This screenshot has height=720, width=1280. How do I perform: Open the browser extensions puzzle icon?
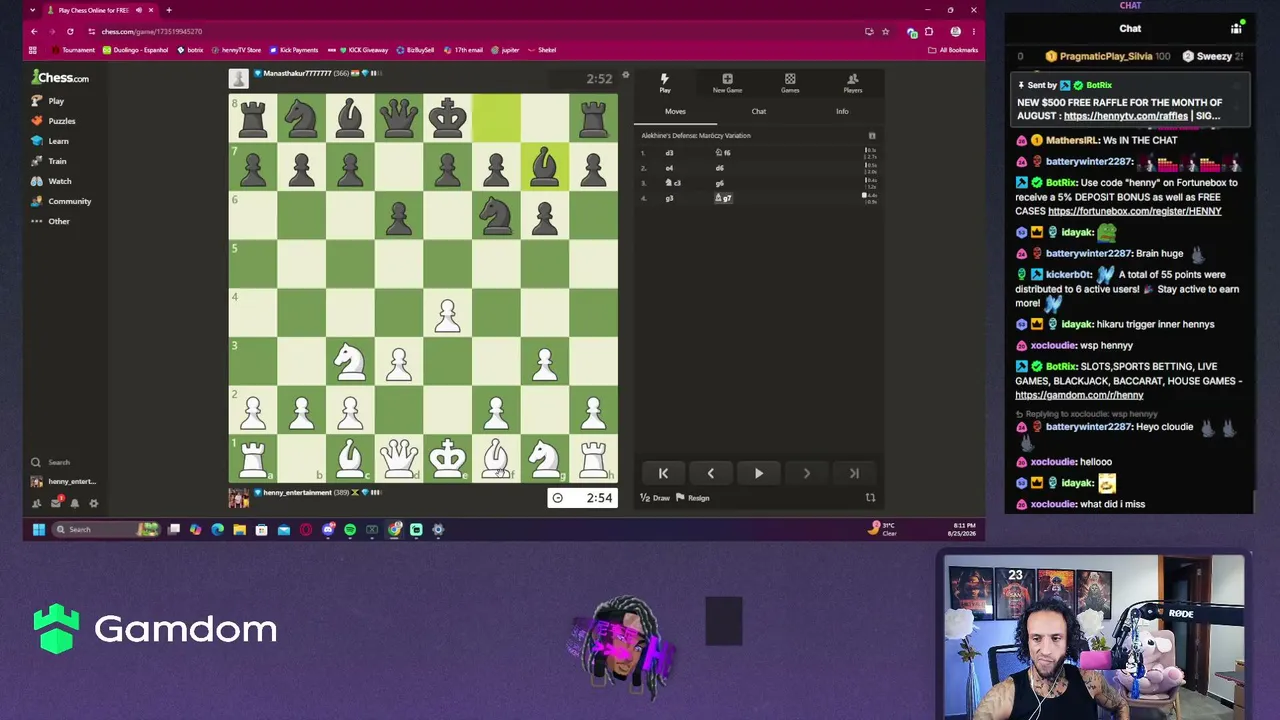(929, 31)
